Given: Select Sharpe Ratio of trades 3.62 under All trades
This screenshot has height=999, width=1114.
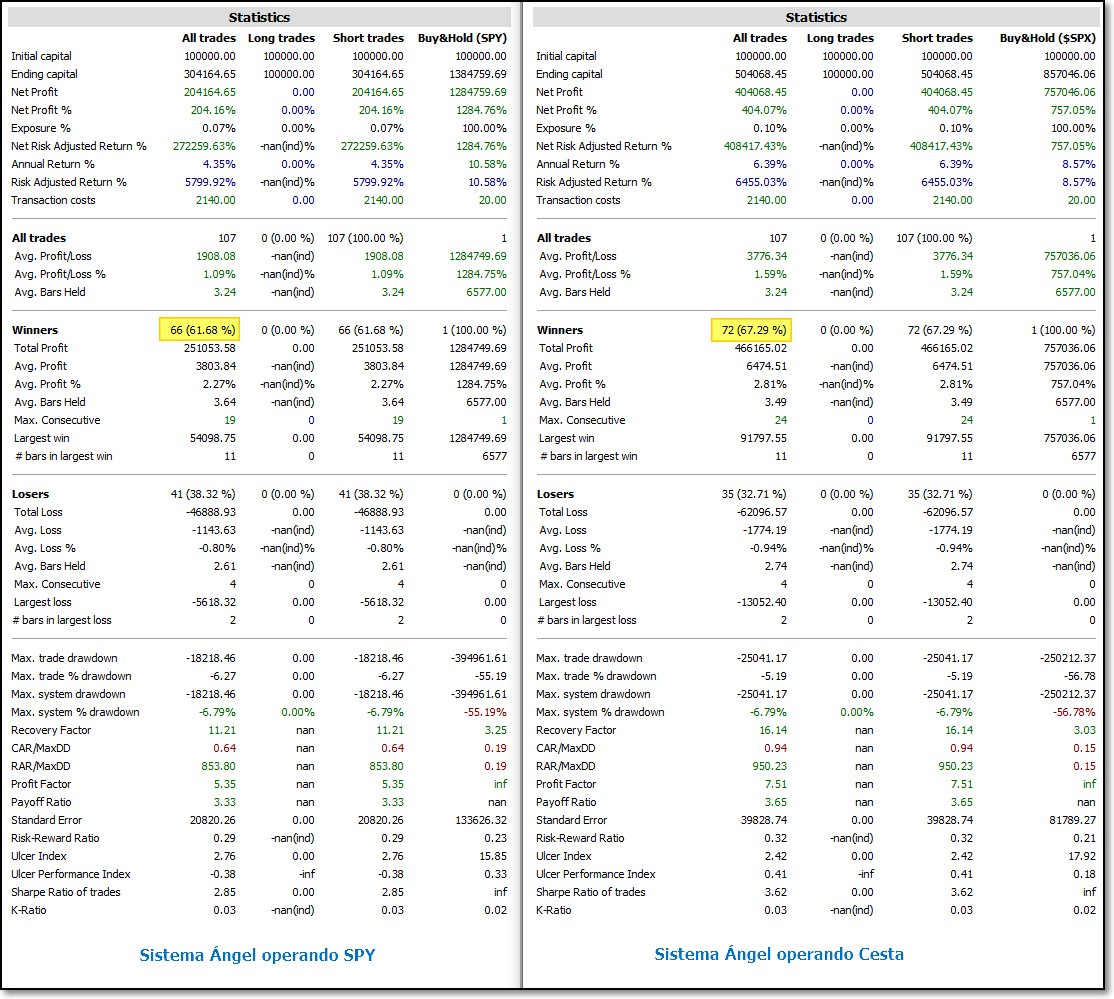Looking at the screenshot, I should (x=775, y=892).
